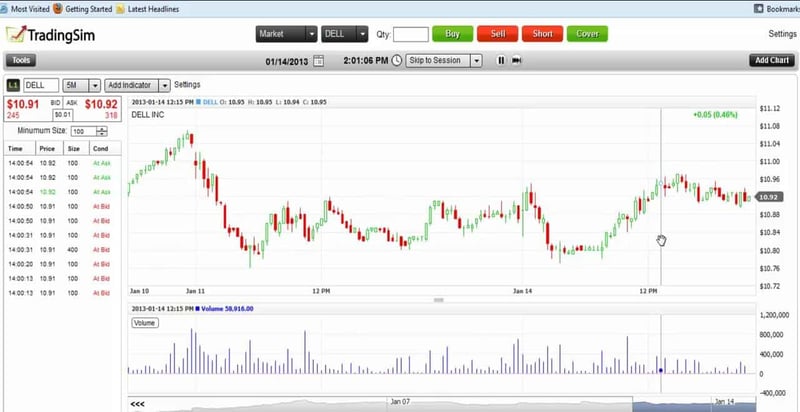Open the Tools menu
The width and height of the screenshot is (800, 412).
[x=21, y=60]
